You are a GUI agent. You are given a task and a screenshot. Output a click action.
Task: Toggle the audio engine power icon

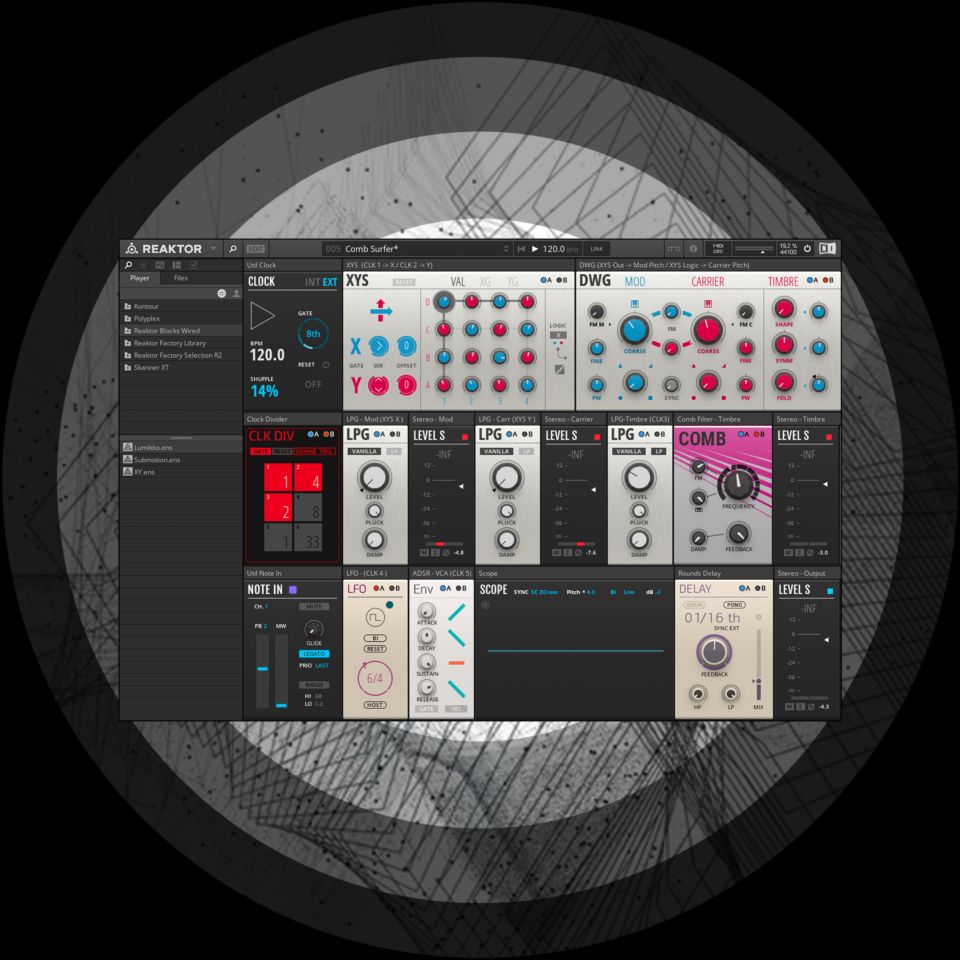point(807,248)
